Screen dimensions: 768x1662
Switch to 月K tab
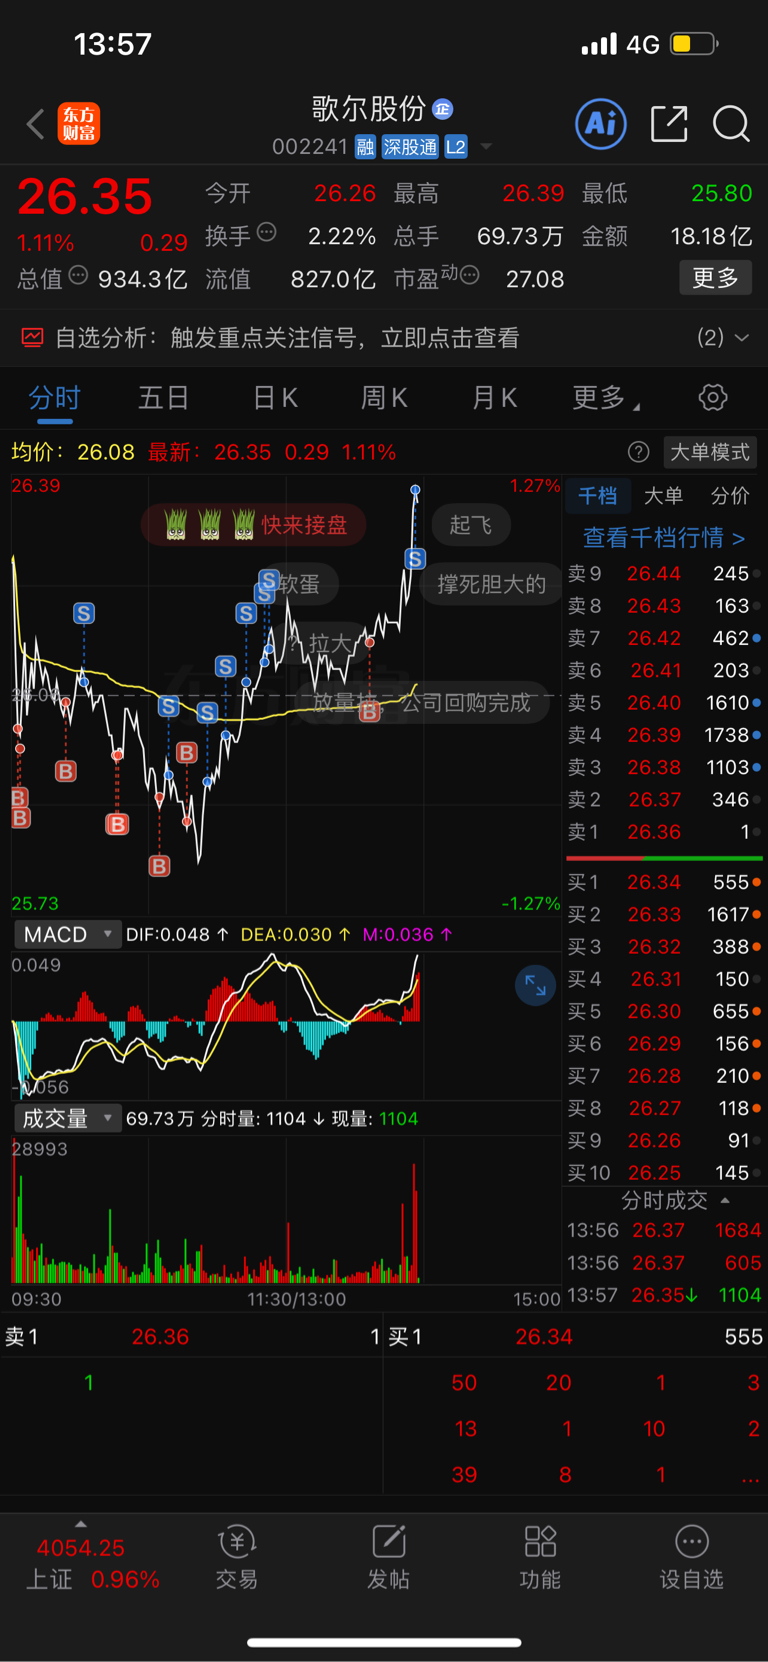494,398
